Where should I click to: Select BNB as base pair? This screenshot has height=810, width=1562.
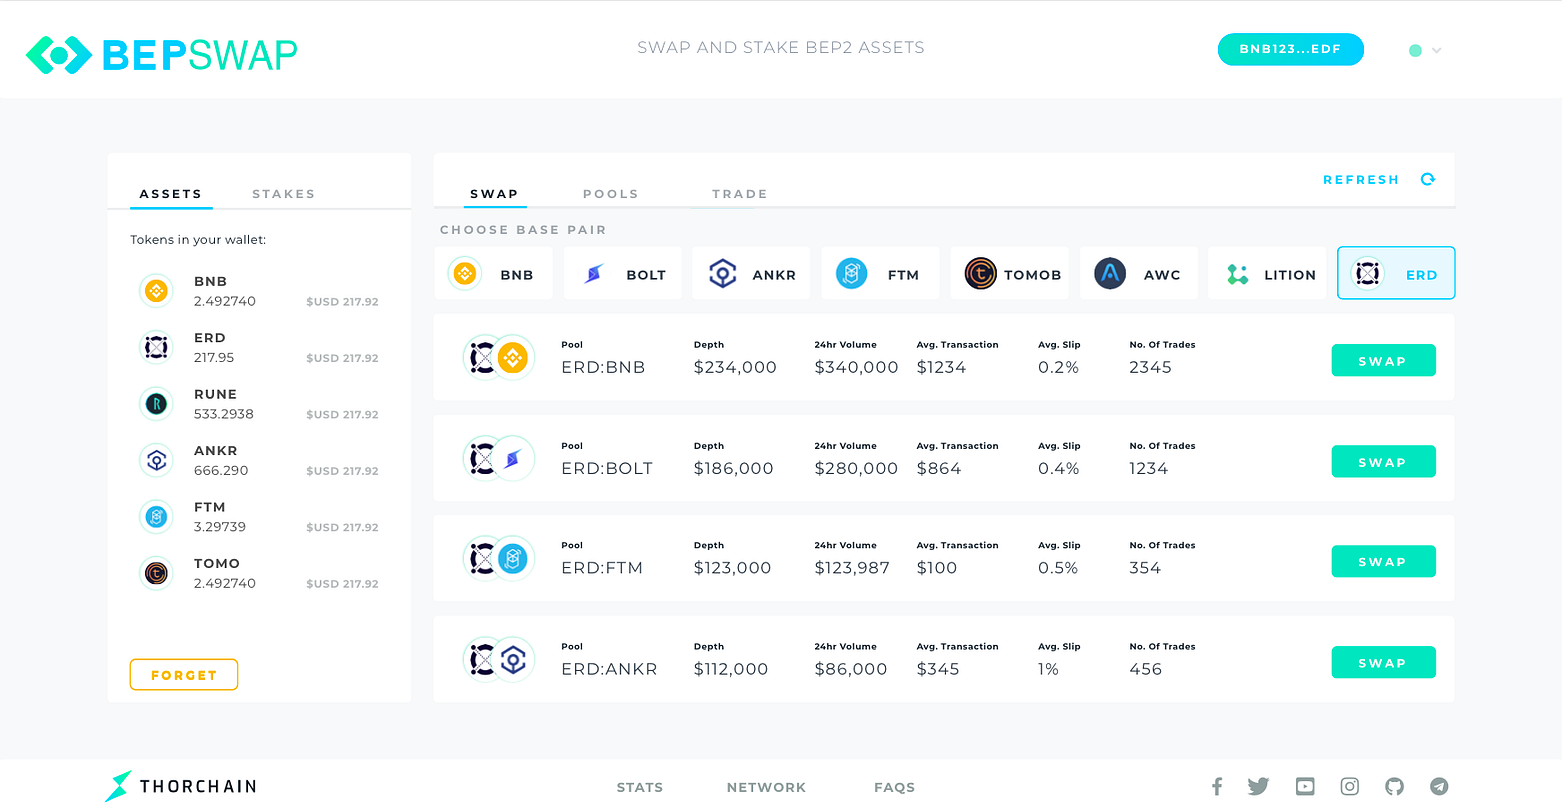tap(494, 273)
